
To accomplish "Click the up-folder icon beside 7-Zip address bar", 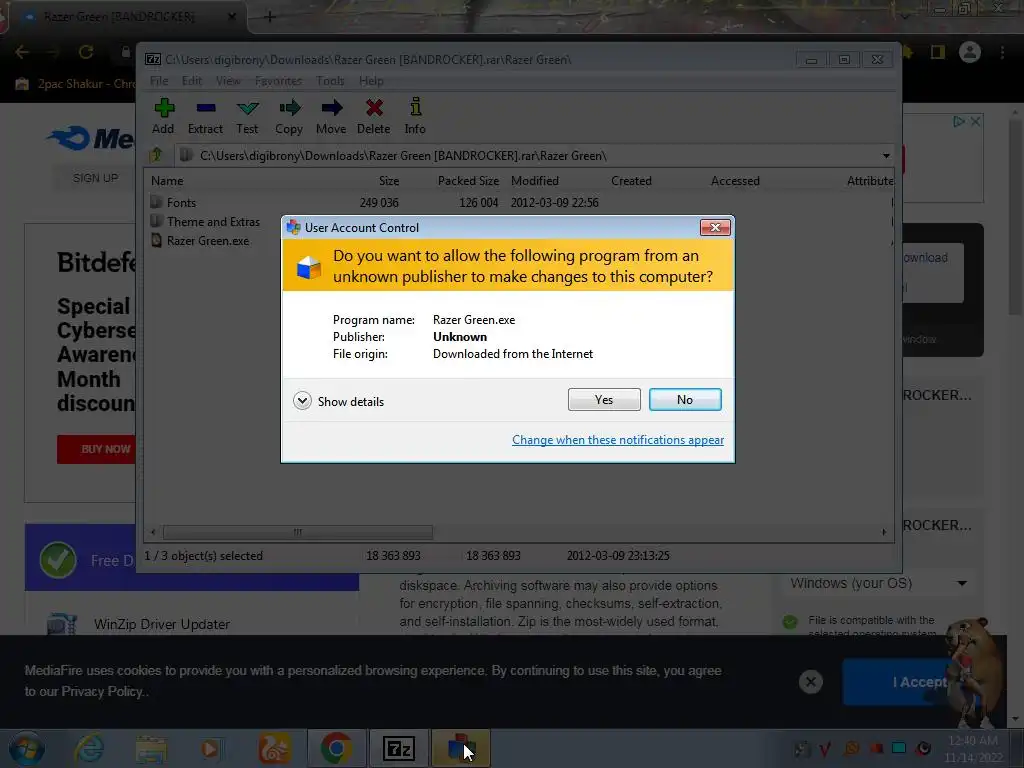I will point(157,155).
